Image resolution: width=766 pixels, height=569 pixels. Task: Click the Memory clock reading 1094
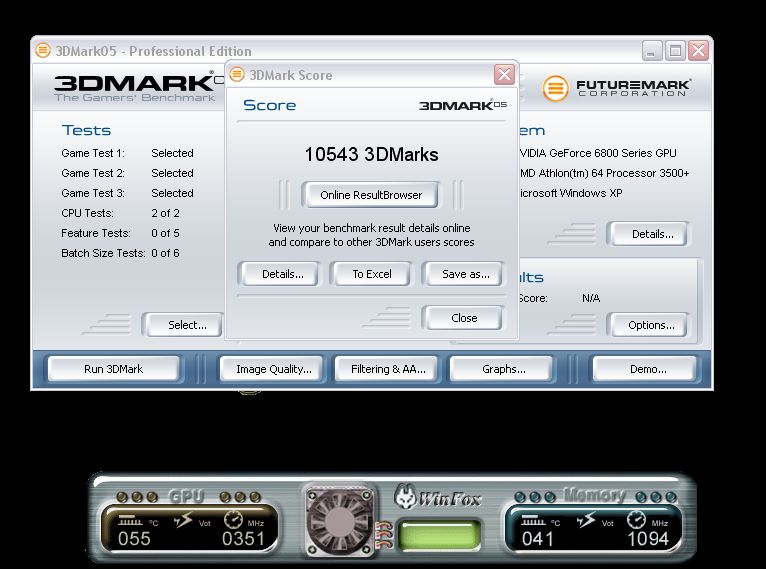tap(648, 539)
